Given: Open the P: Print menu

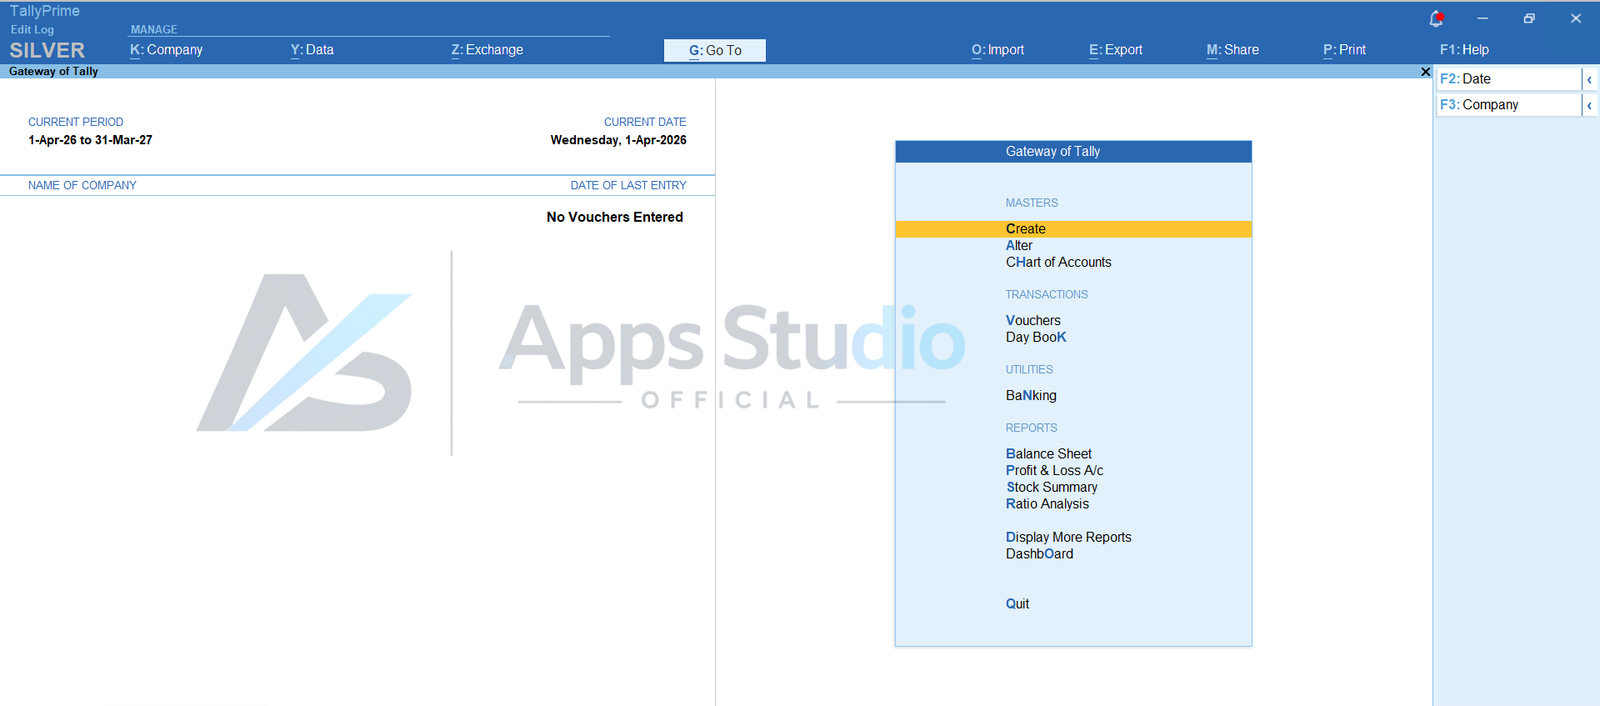Looking at the screenshot, I should (1344, 50).
